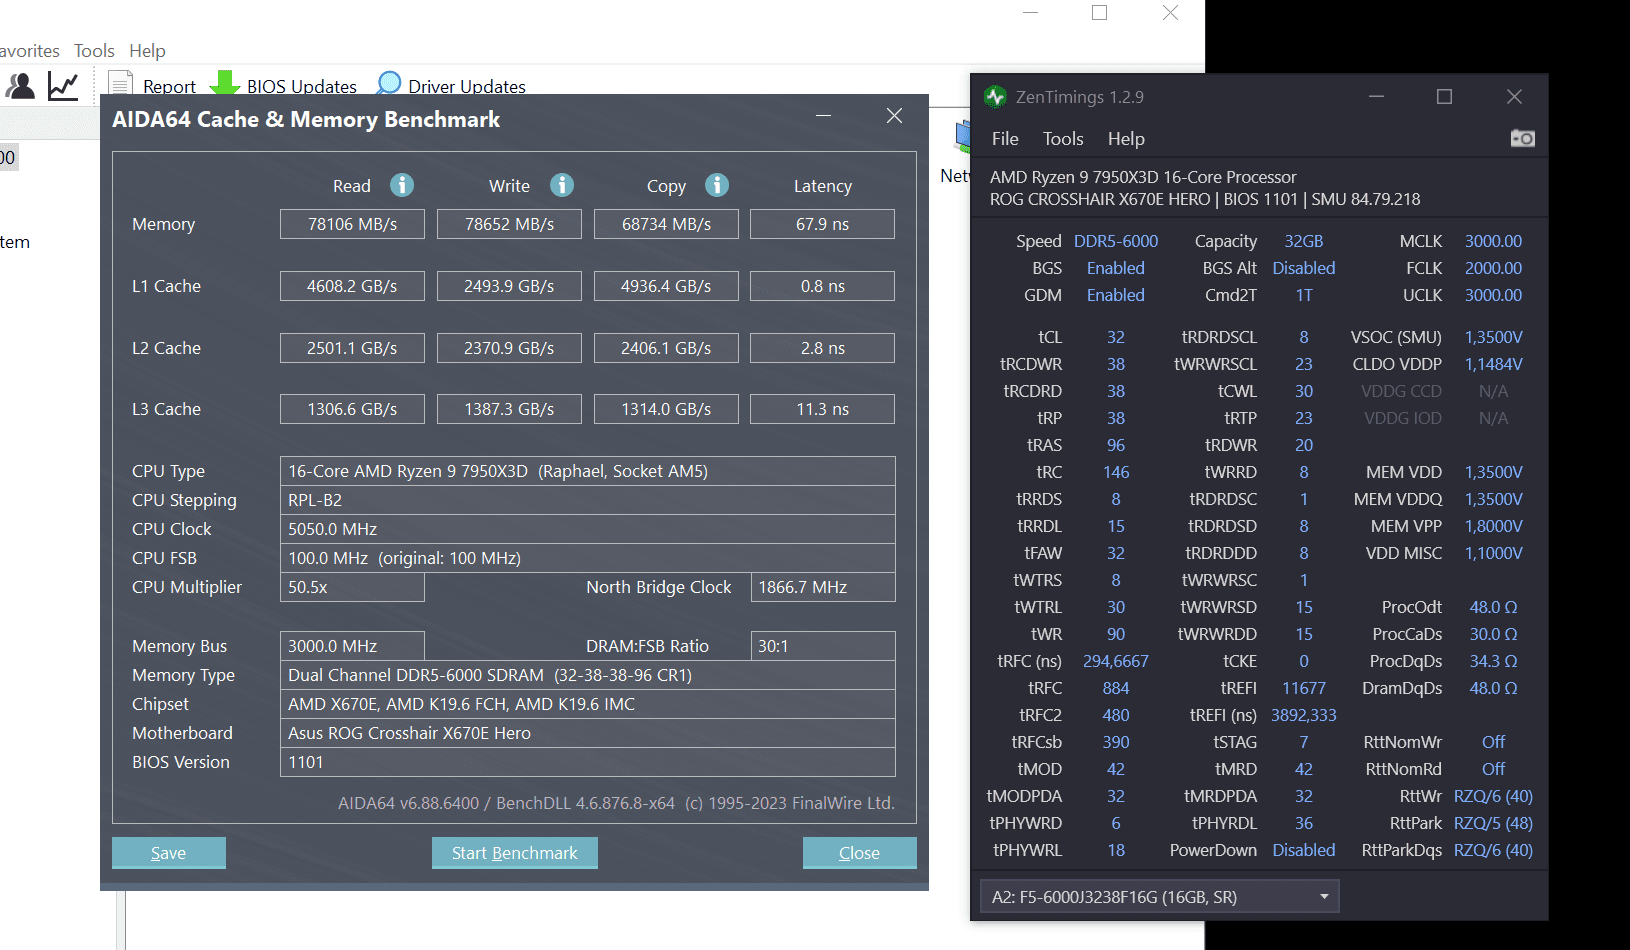Close benchmark dialog with the X button
1630x950 pixels.
(895, 116)
